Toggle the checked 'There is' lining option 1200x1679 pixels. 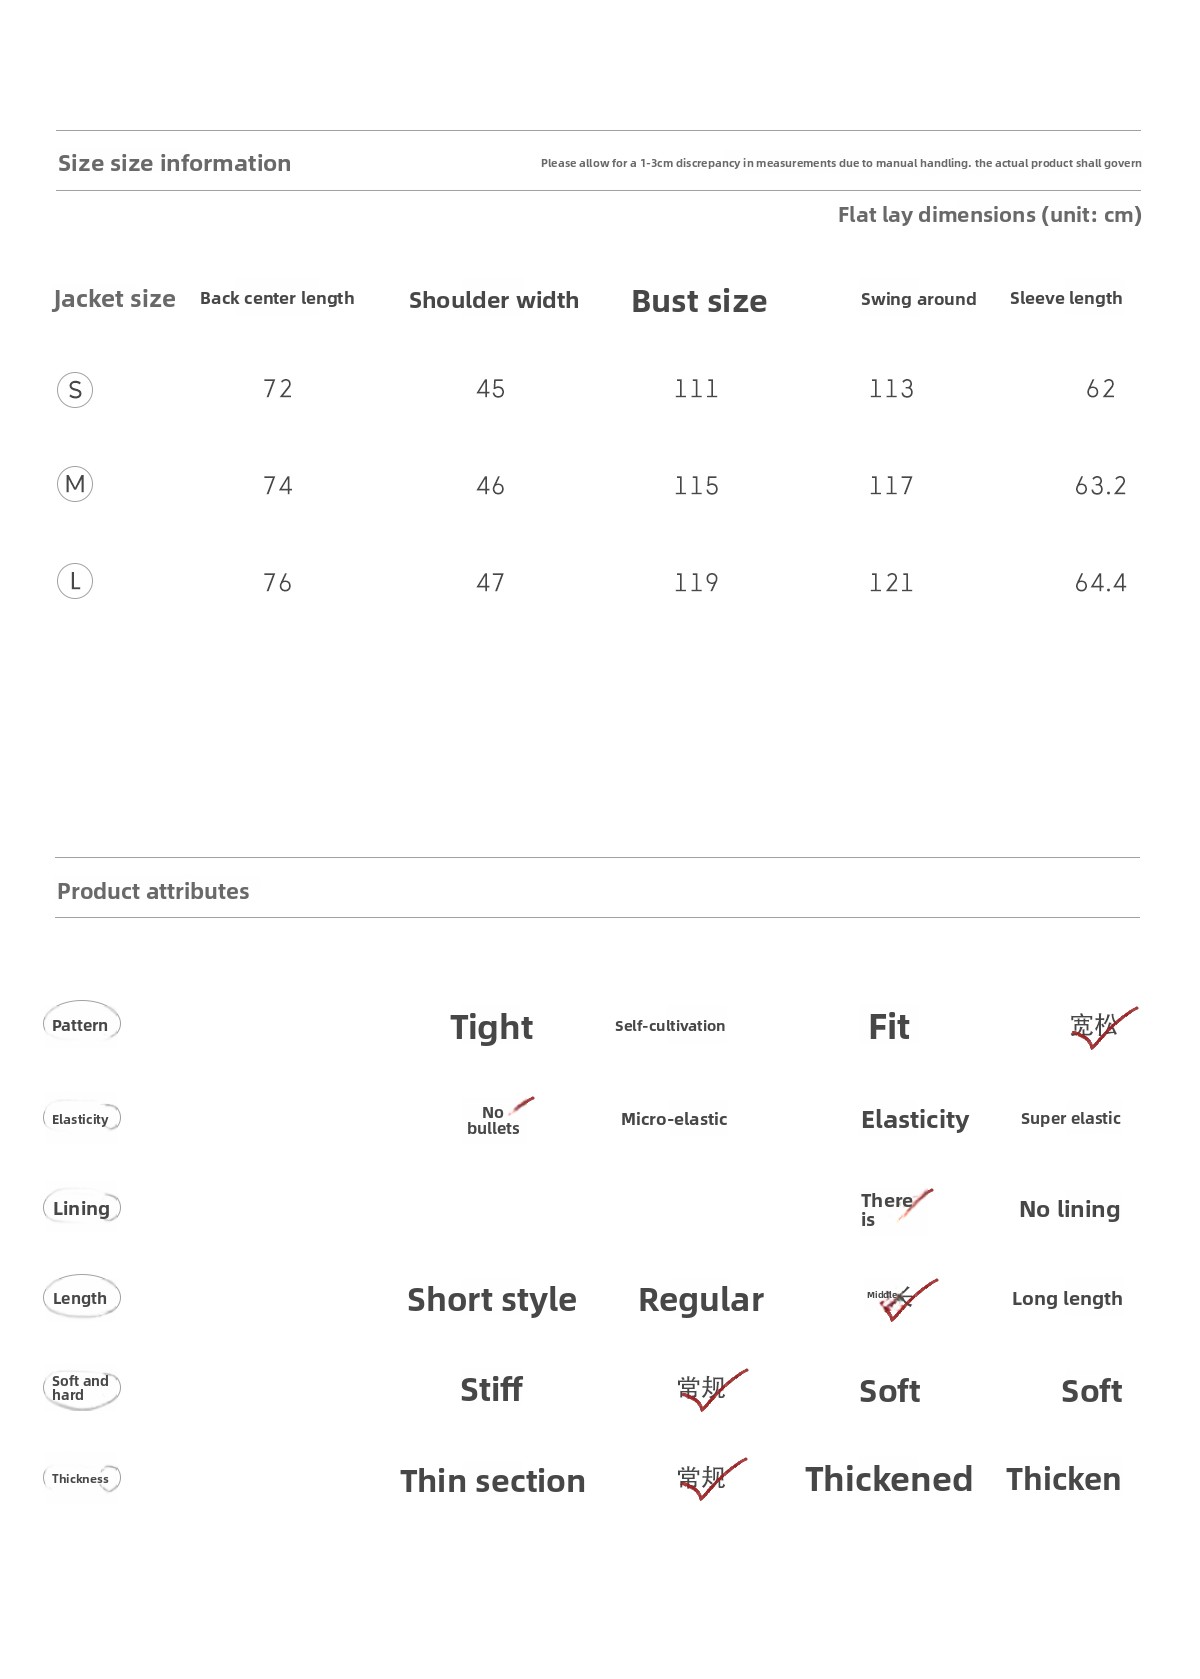click(x=890, y=1209)
